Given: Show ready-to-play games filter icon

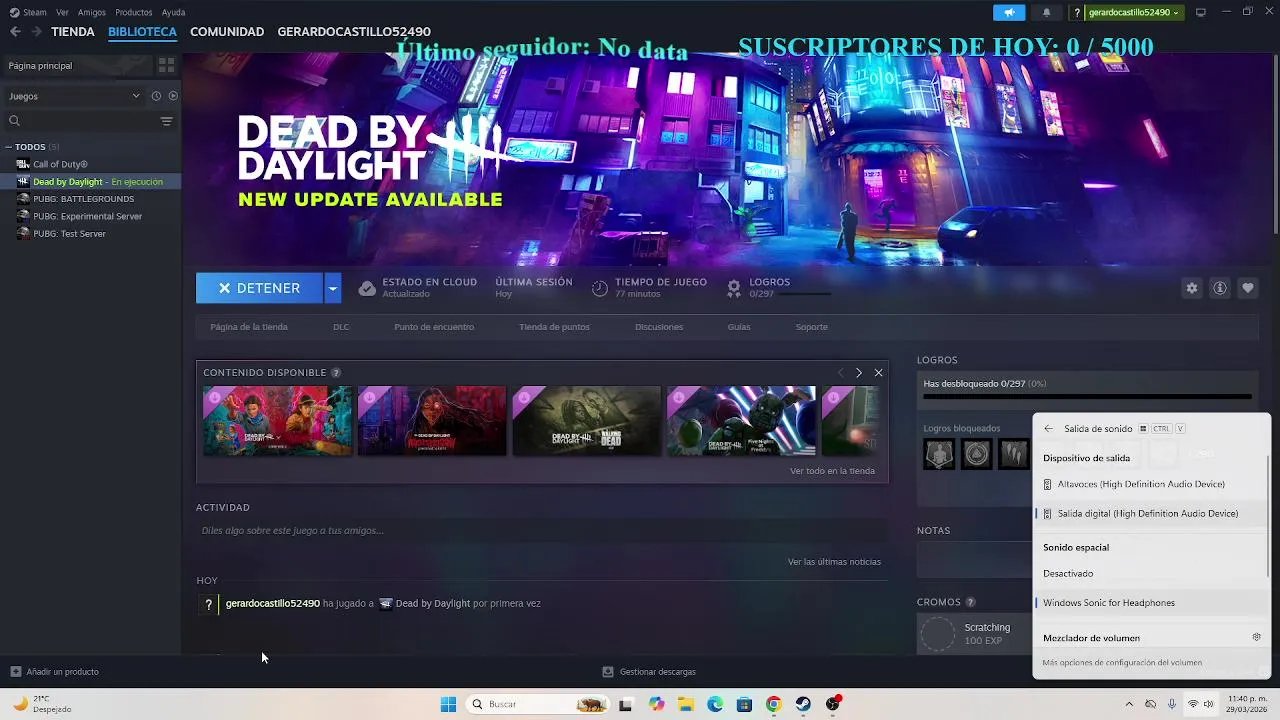Looking at the screenshot, I should point(173,96).
